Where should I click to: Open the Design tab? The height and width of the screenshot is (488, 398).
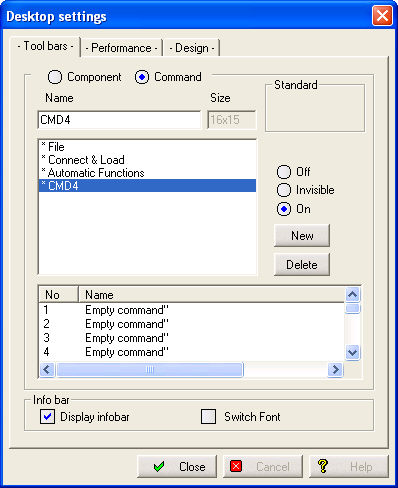192,48
